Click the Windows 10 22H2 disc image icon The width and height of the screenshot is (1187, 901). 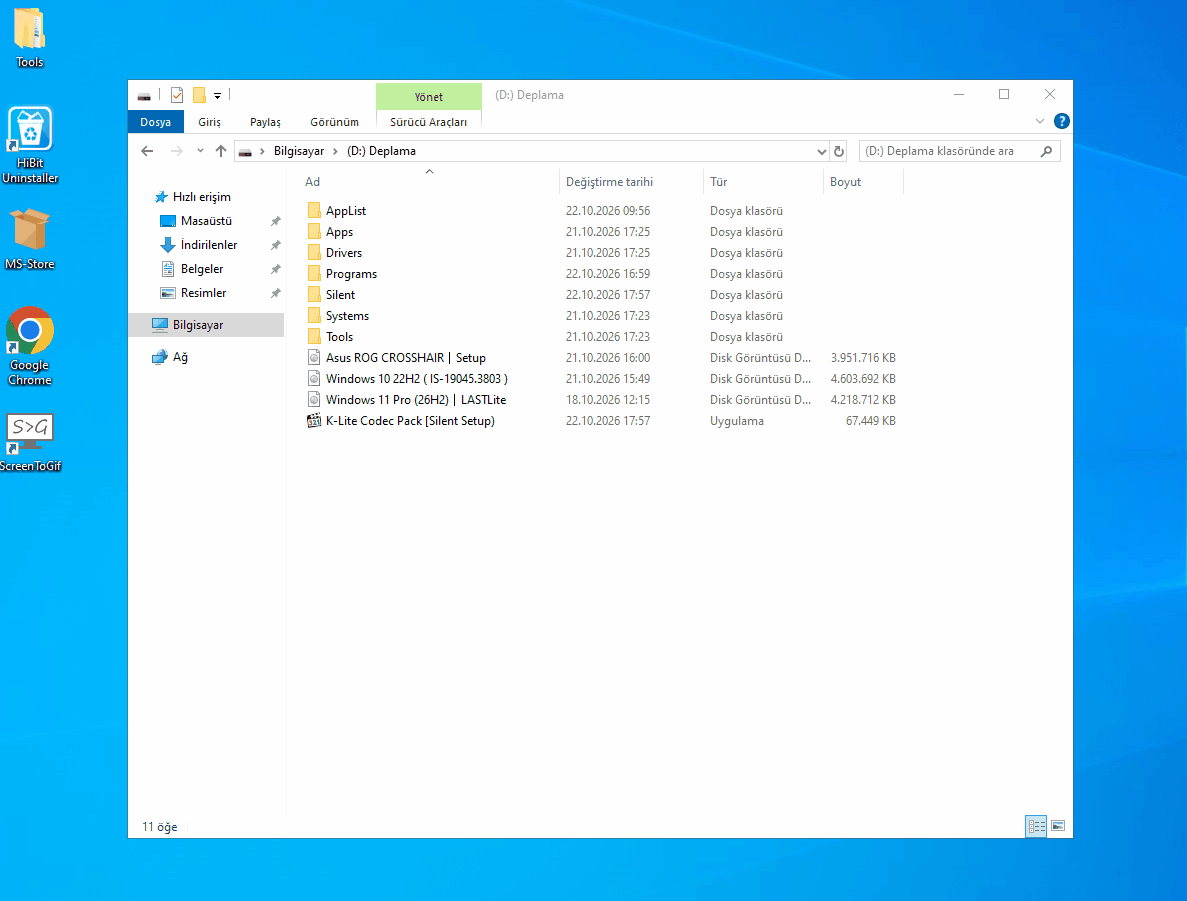tap(313, 379)
